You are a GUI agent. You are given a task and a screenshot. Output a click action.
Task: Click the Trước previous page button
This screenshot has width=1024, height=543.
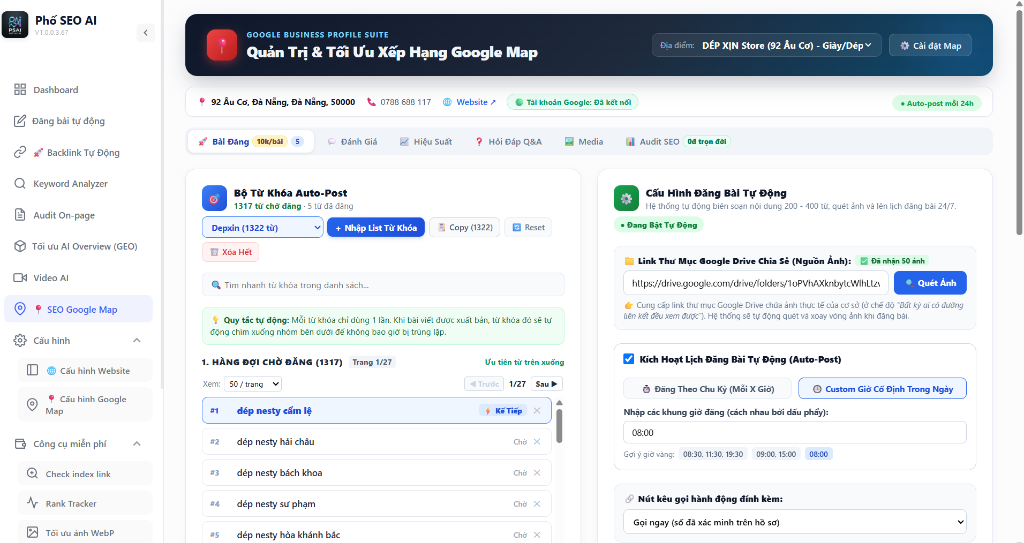(x=485, y=384)
